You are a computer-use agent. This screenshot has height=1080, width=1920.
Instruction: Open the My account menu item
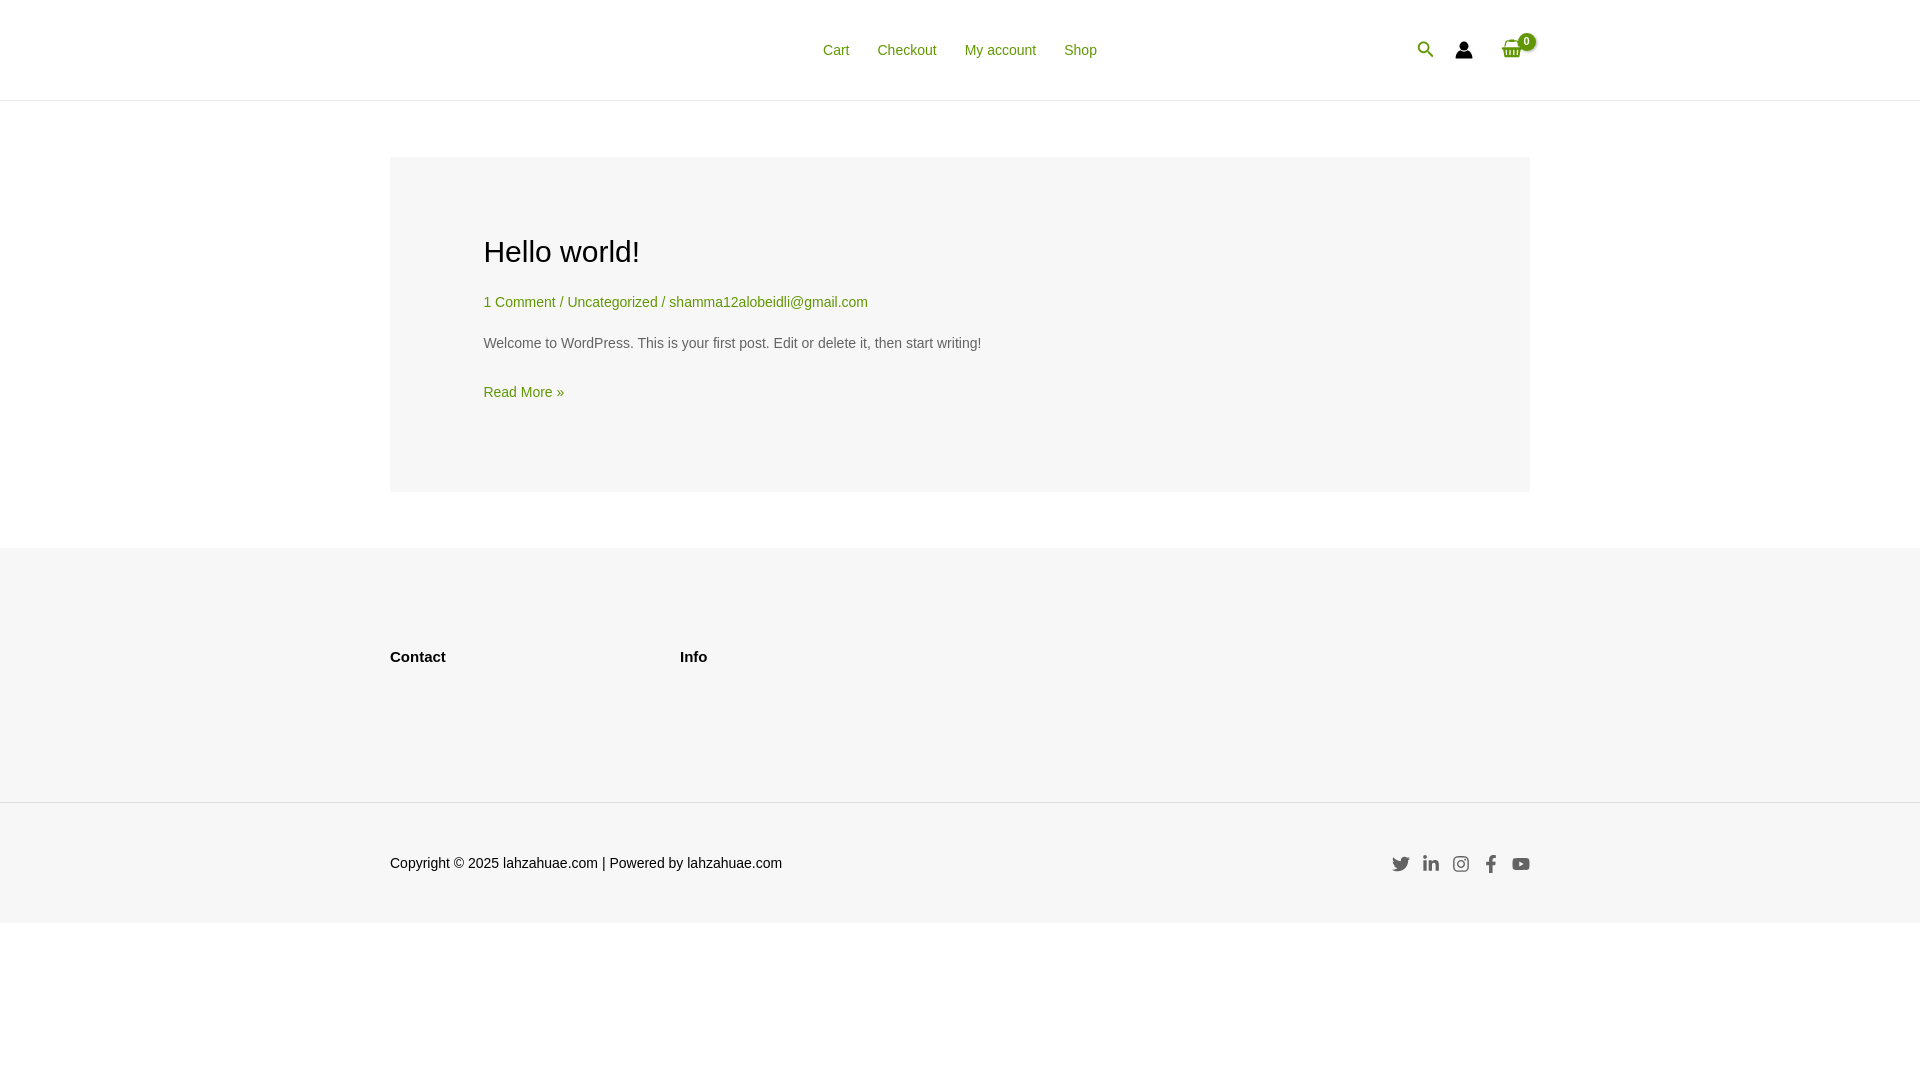(1000, 50)
